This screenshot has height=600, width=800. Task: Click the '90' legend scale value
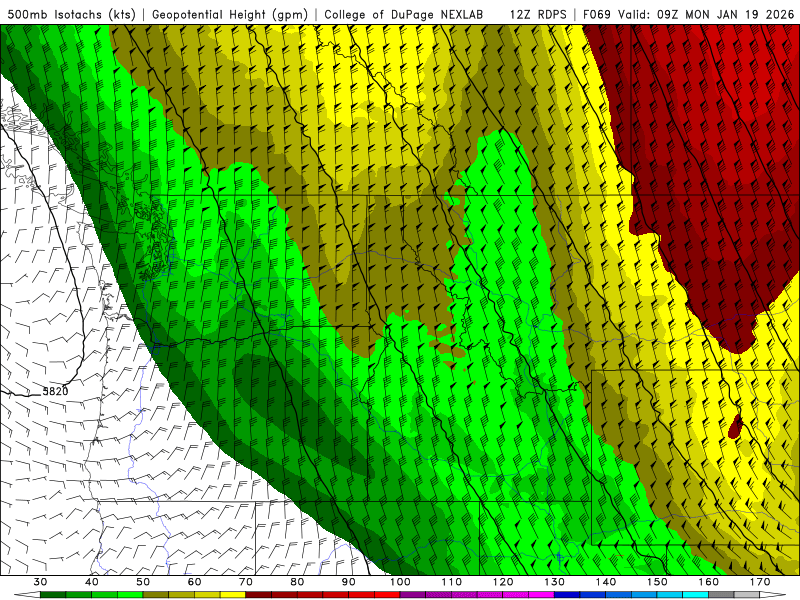tap(348, 582)
